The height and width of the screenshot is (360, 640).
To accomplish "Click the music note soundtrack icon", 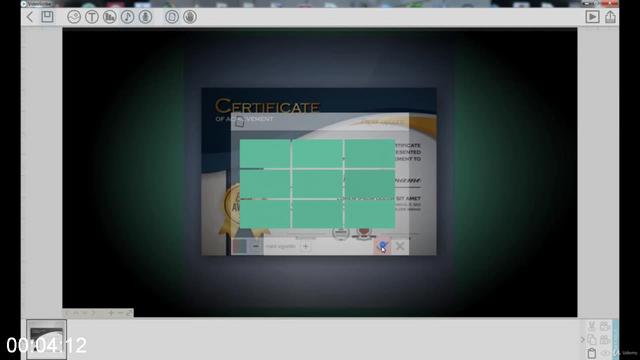I will [127, 17].
